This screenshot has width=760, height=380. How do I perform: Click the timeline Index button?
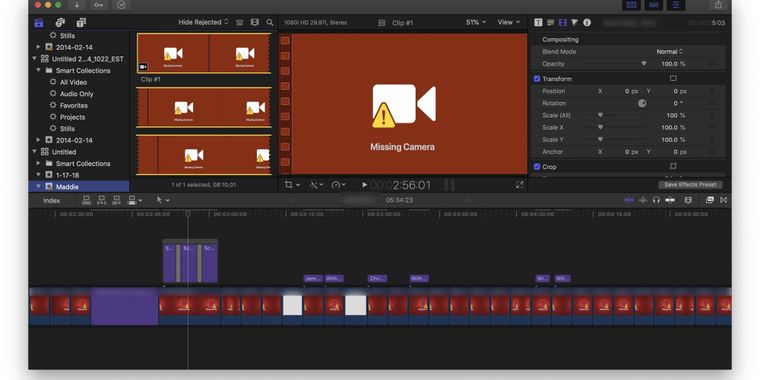51,200
